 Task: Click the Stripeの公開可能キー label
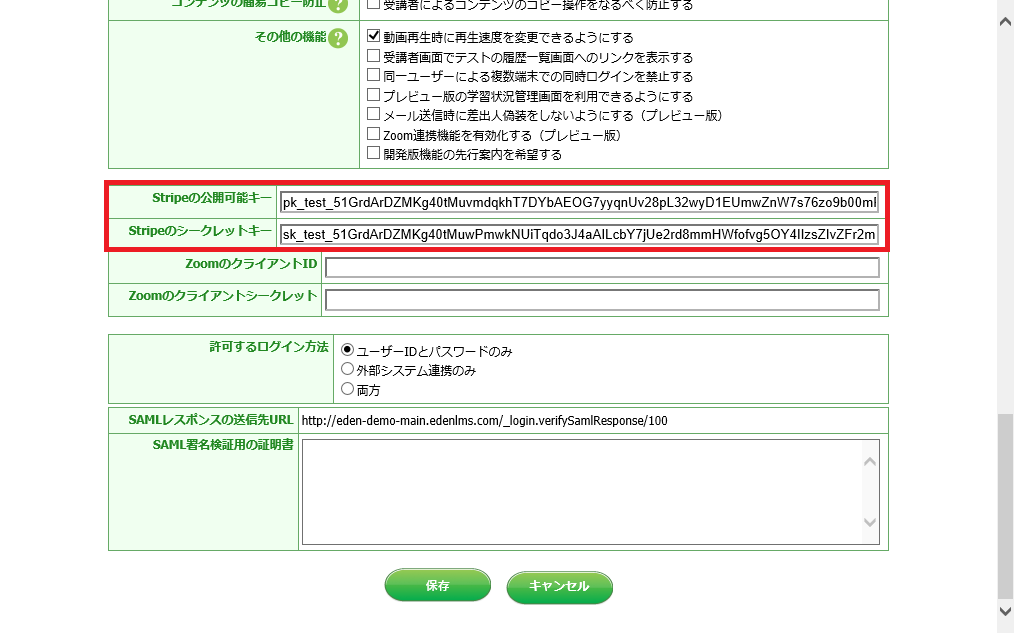coord(212,198)
